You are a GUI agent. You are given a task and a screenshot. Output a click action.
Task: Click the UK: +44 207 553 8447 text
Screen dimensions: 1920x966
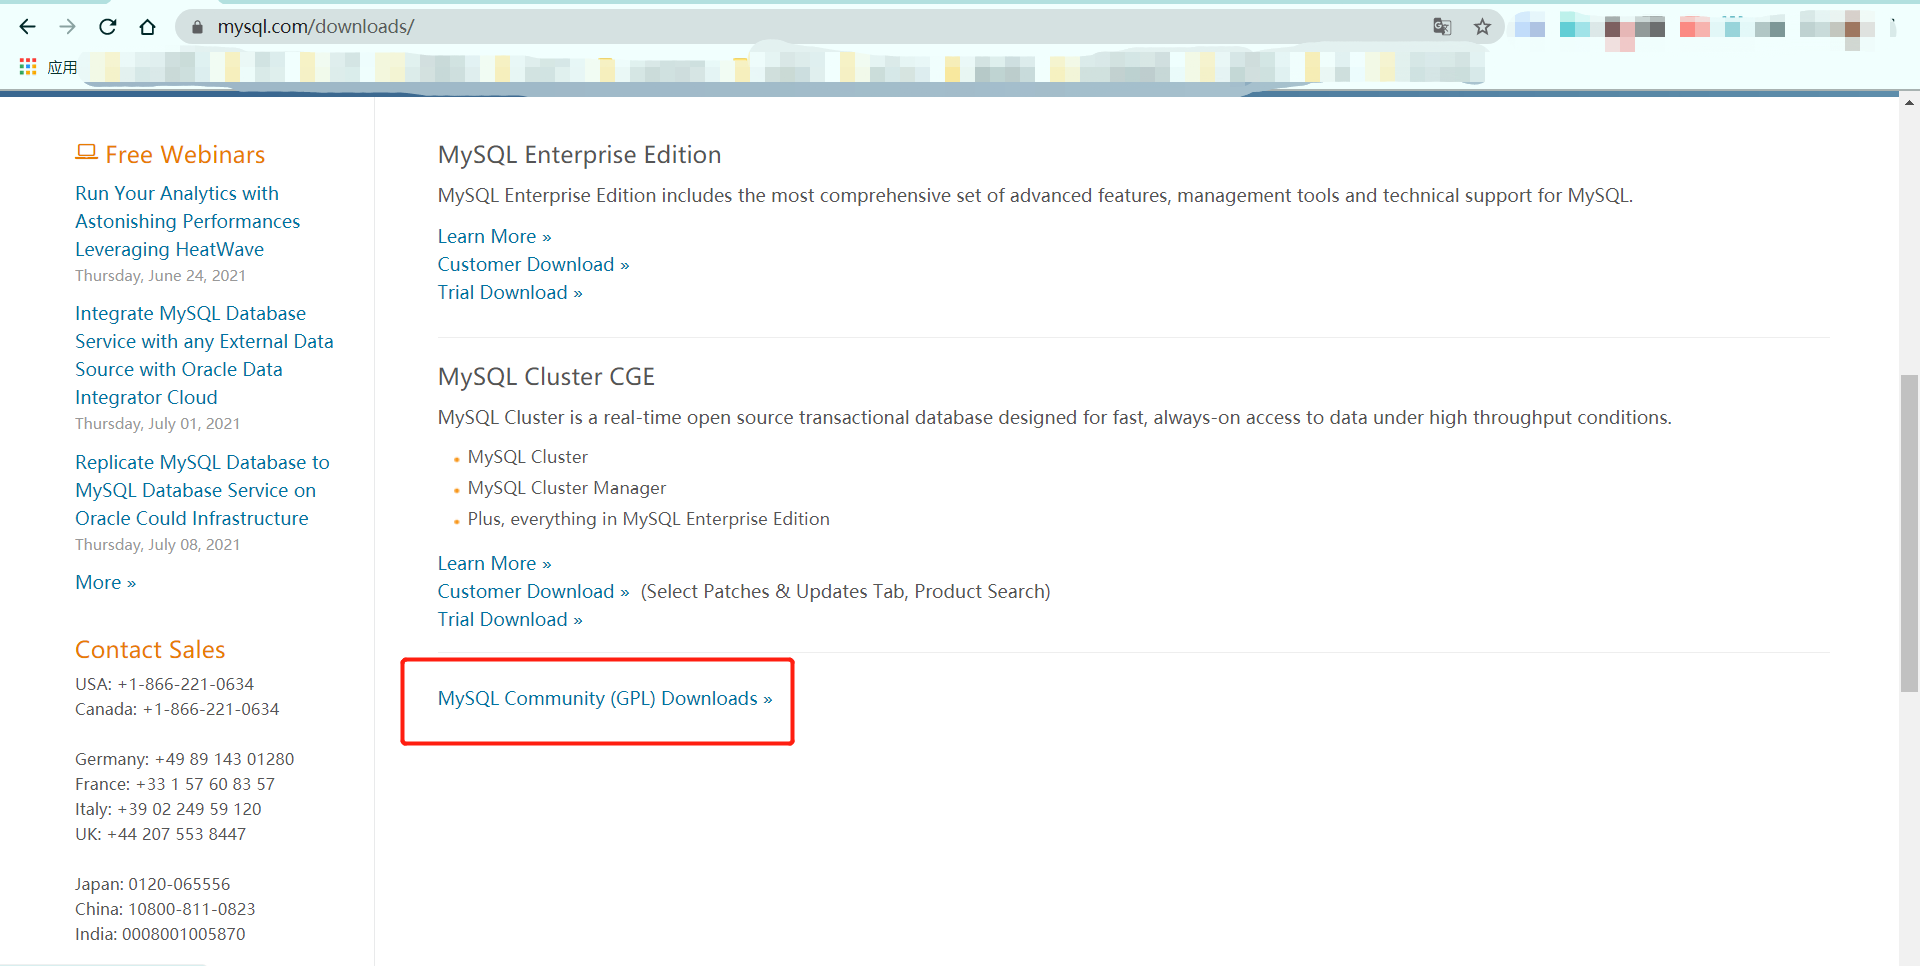point(160,834)
